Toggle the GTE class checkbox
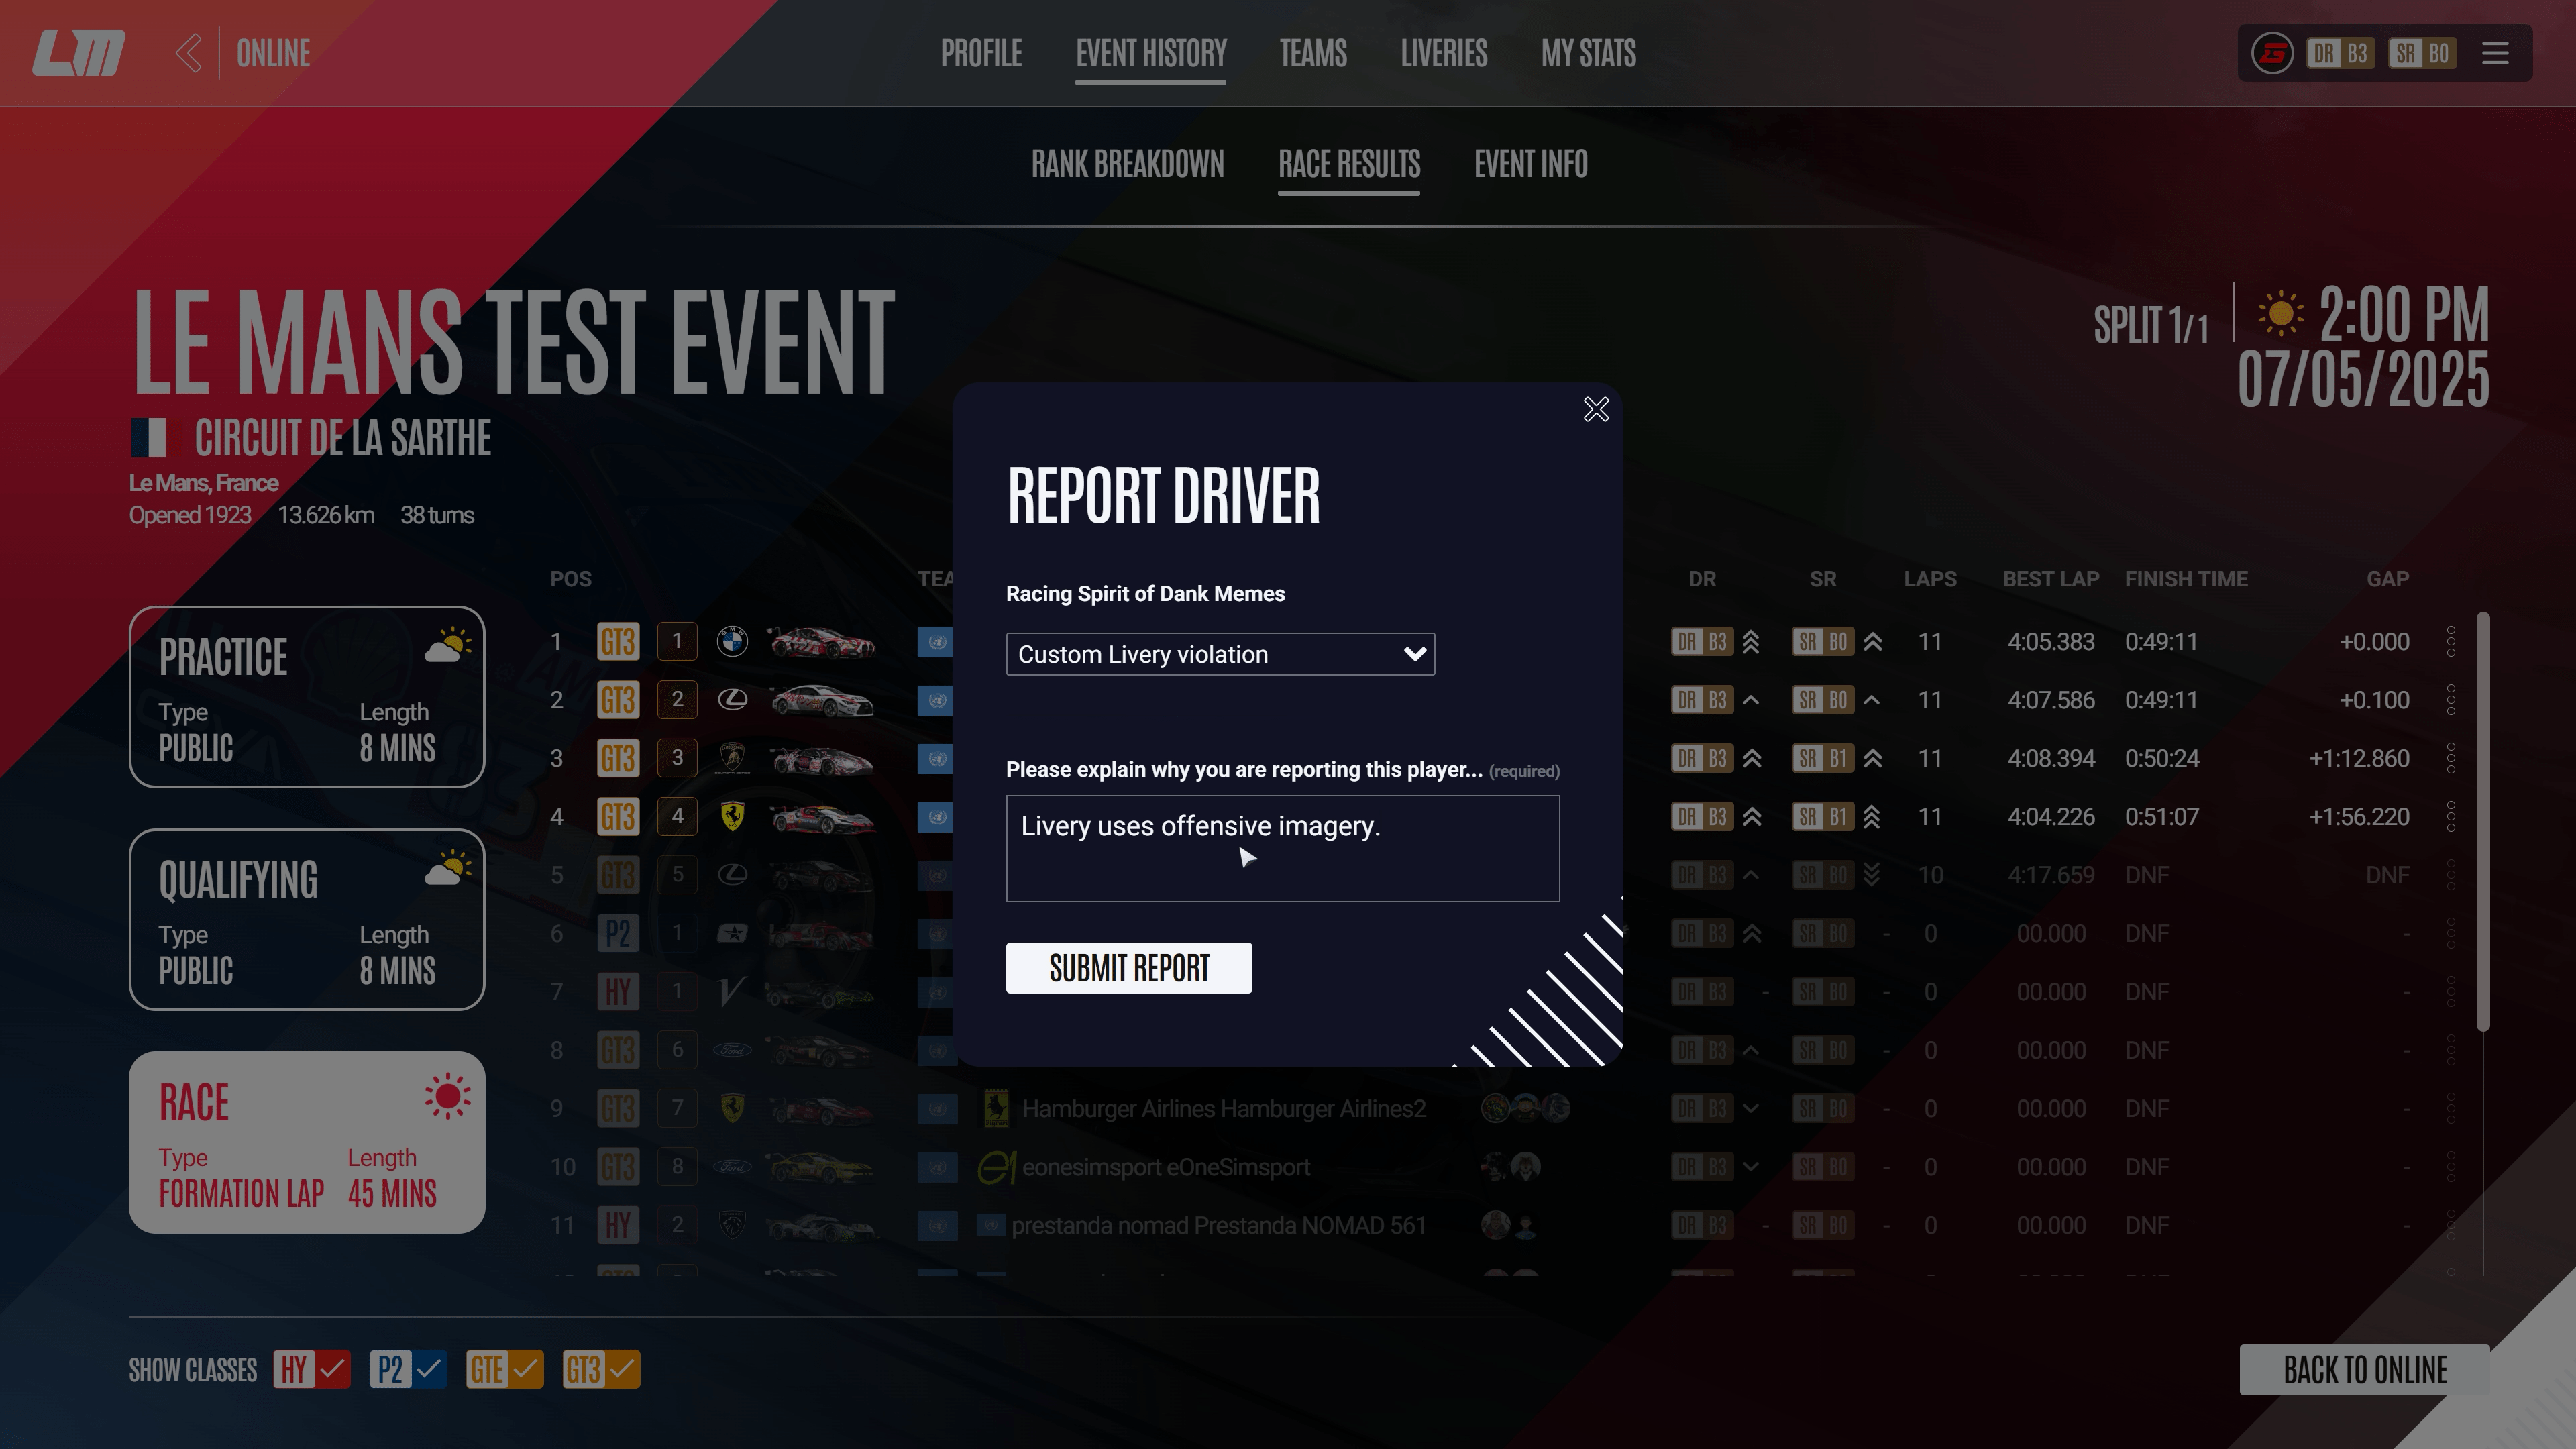 tap(525, 1369)
